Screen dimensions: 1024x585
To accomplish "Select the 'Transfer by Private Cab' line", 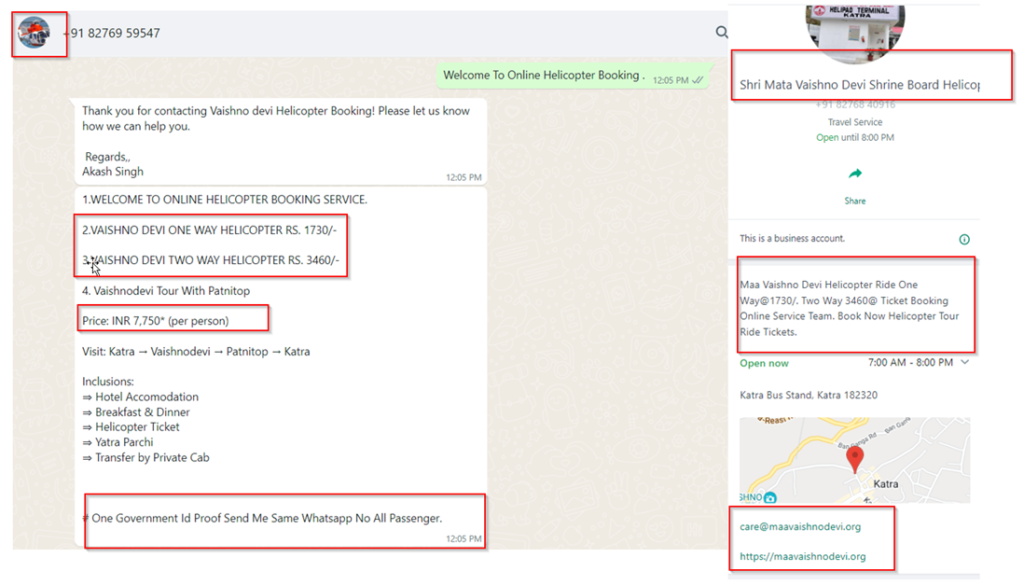I will [x=146, y=458].
